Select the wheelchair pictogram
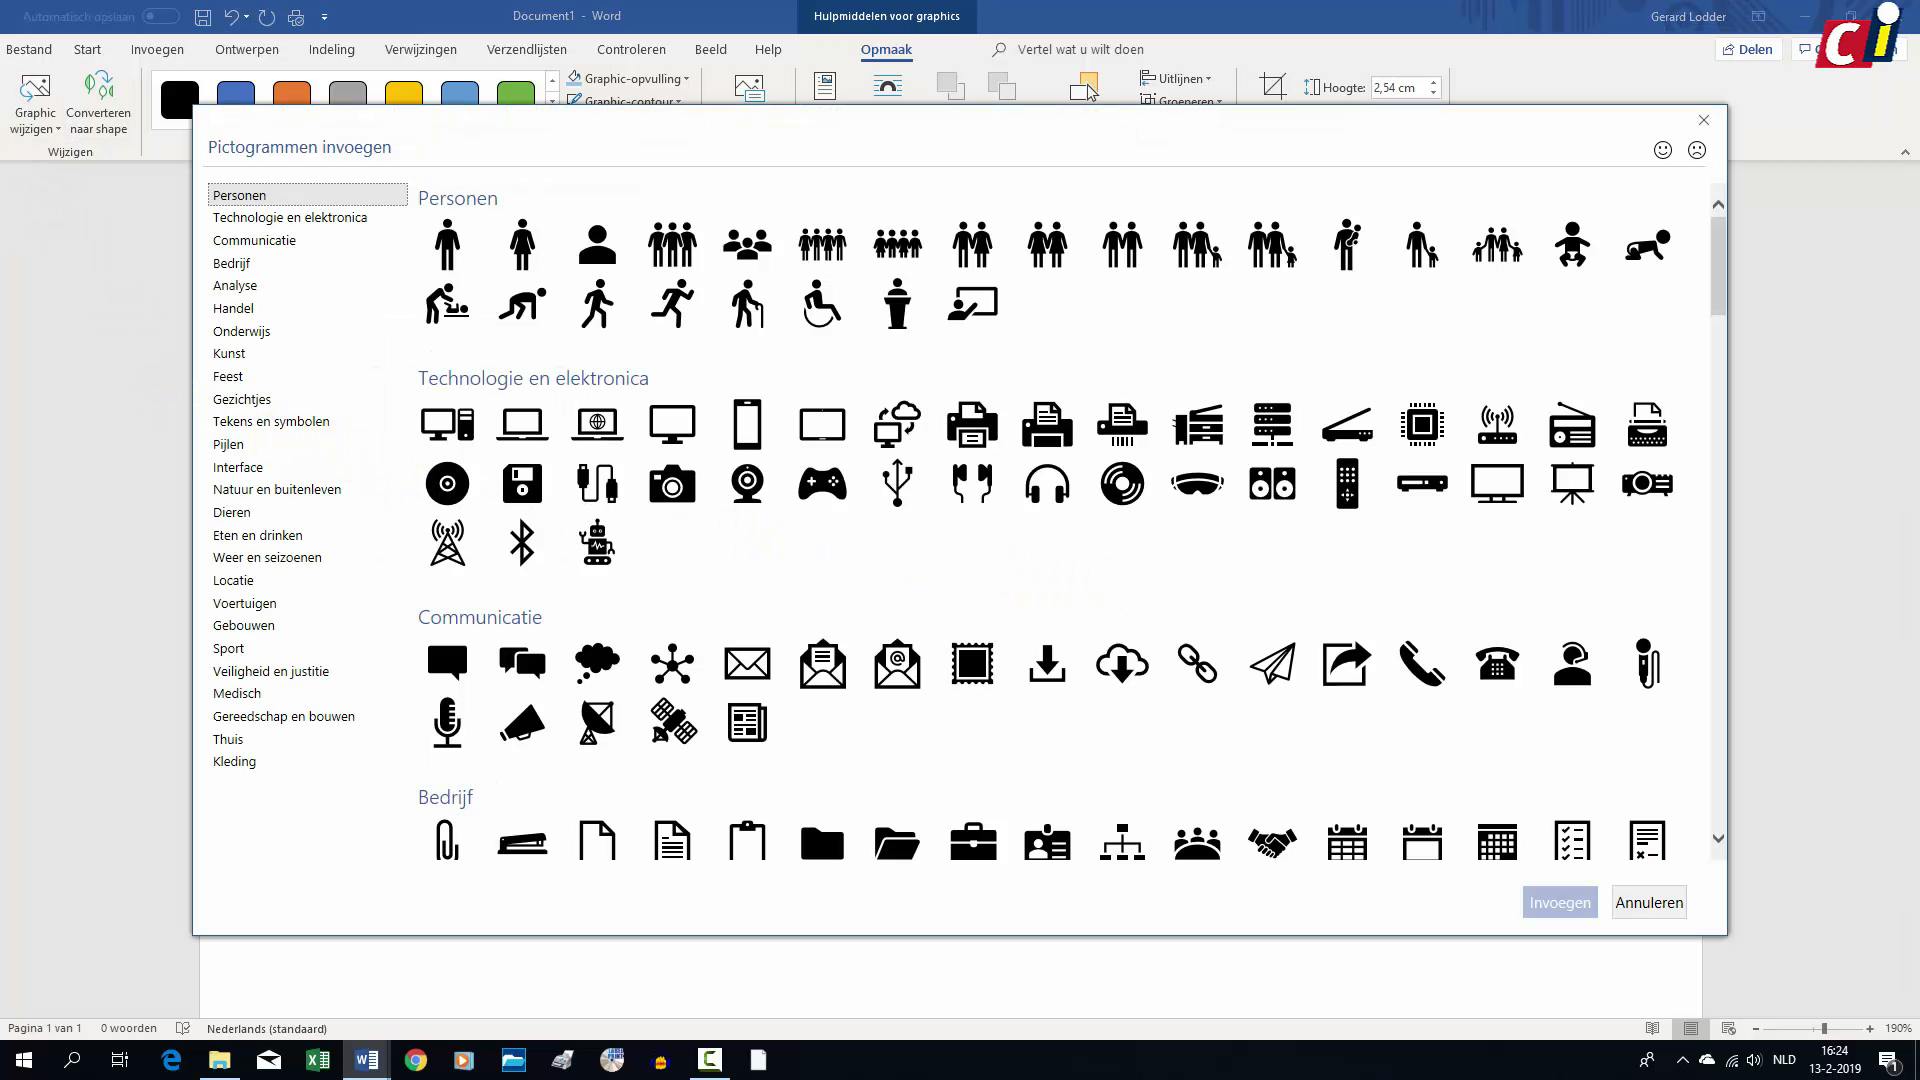 point(822,304)
